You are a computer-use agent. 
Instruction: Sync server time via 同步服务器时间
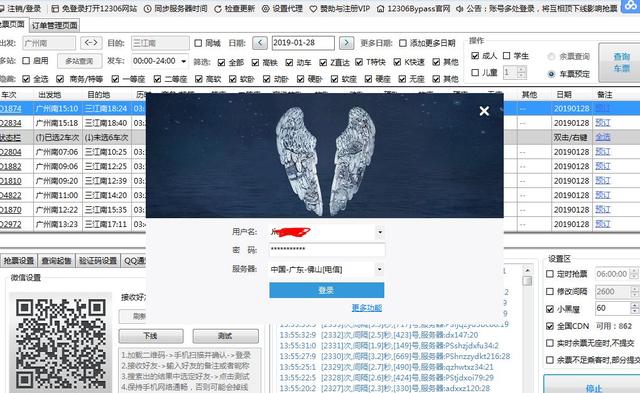point(176,8)
